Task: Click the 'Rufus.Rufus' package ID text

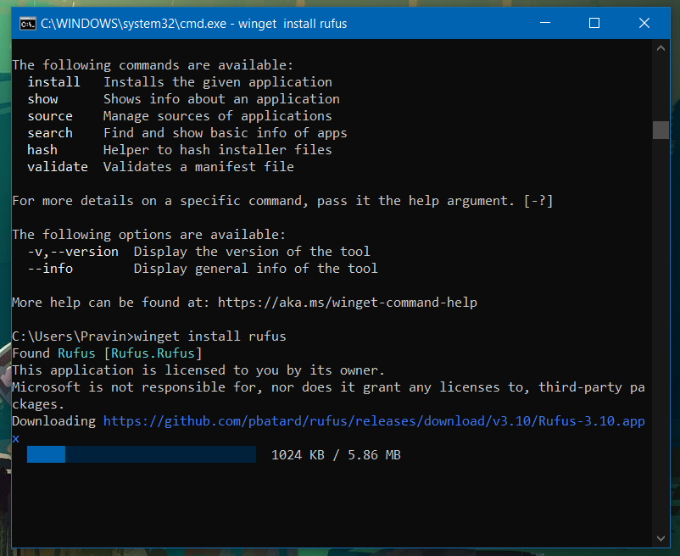Action: [x=153, y=353]
